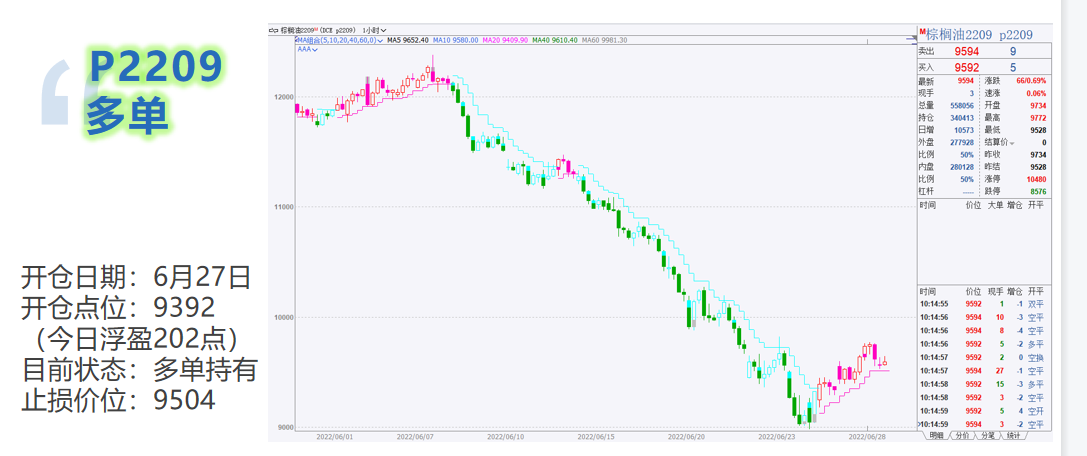Click the 开盘 value 9734

[1038, 105]
